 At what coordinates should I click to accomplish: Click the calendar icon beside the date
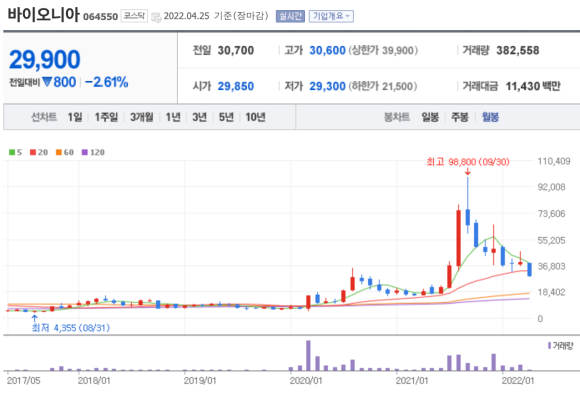coord(156,17)
